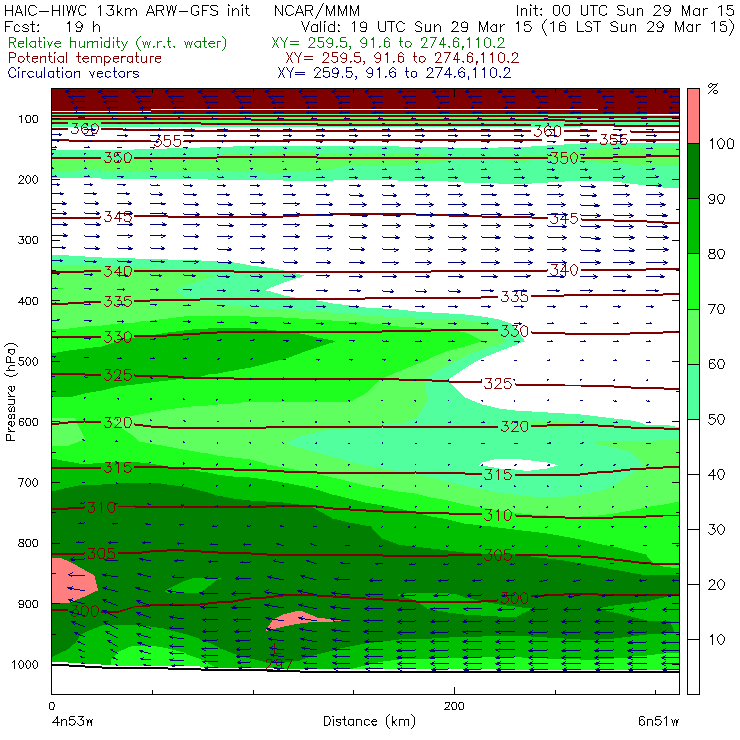The width and height of the screenshot is (740, 740).
Task: Click the 'NCAR/MMM' header text
Action: tap(317, 11)
